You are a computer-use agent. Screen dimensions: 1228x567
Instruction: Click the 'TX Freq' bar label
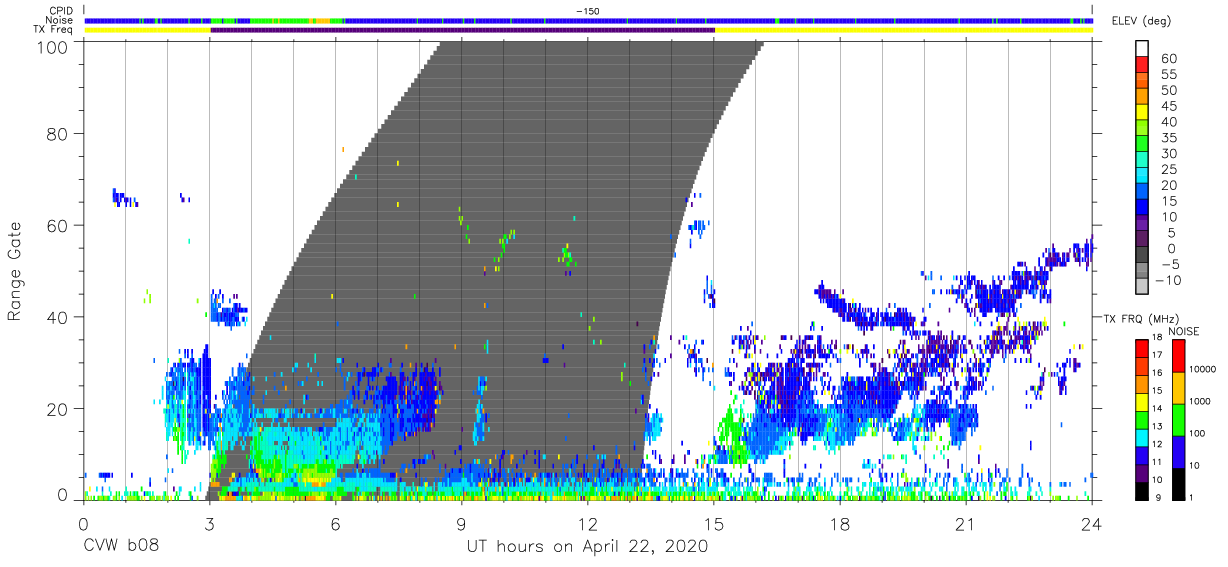pos(53,30)
